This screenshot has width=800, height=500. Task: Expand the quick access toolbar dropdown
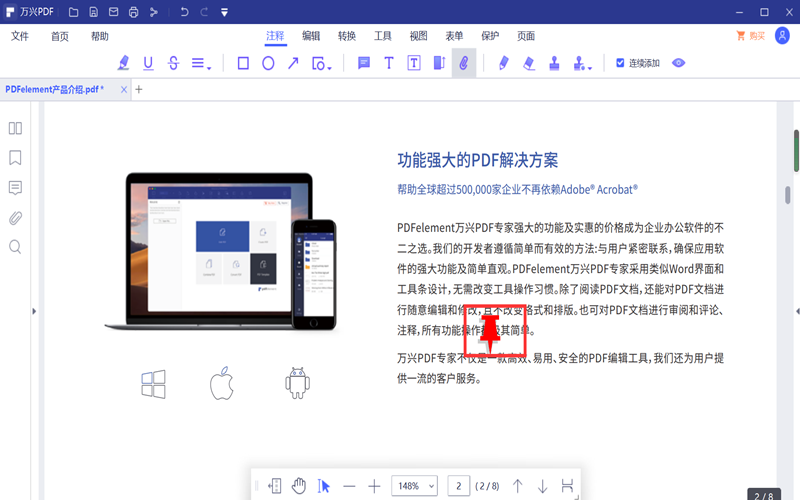point(224,12)
